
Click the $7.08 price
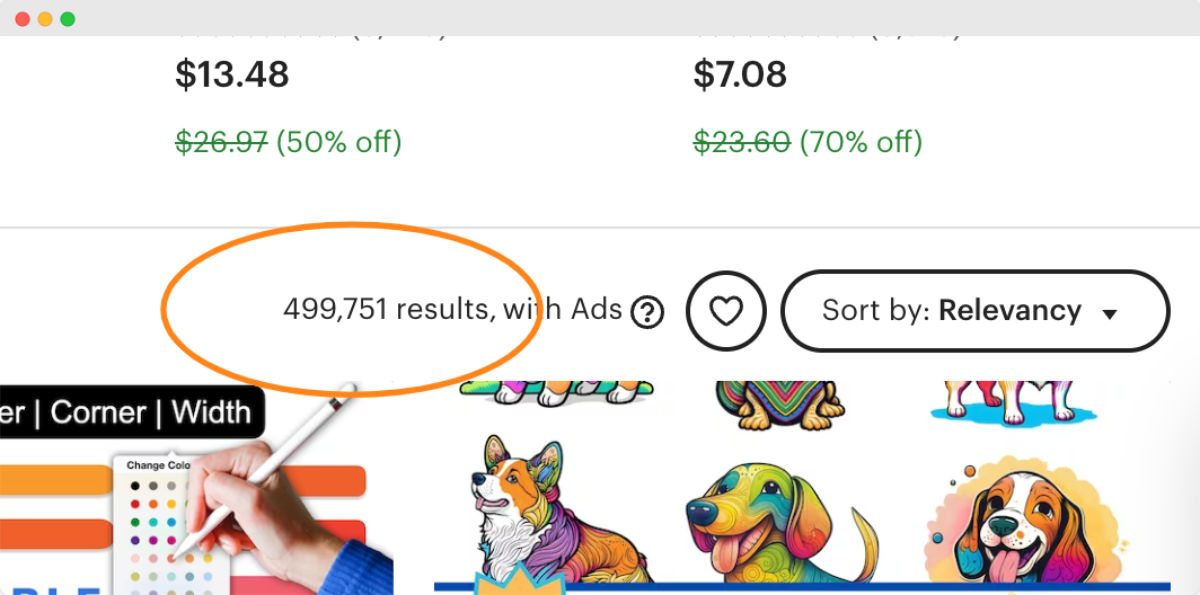pyautogui.click(x=740, y=75)
